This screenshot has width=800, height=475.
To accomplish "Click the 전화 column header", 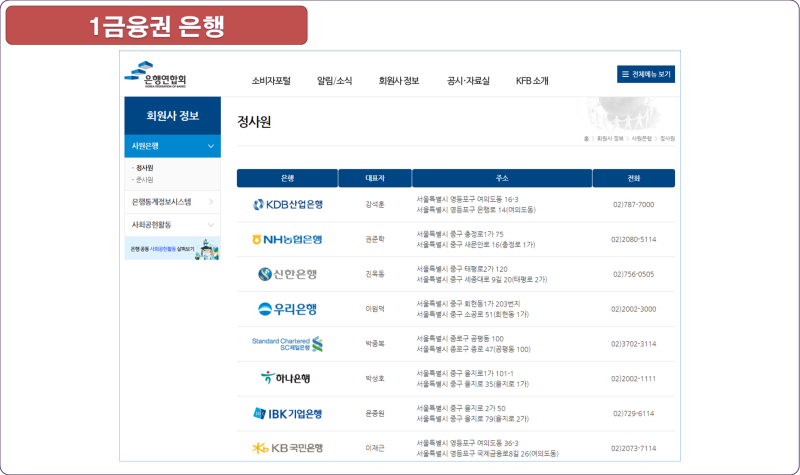I will tap(634, 178).
